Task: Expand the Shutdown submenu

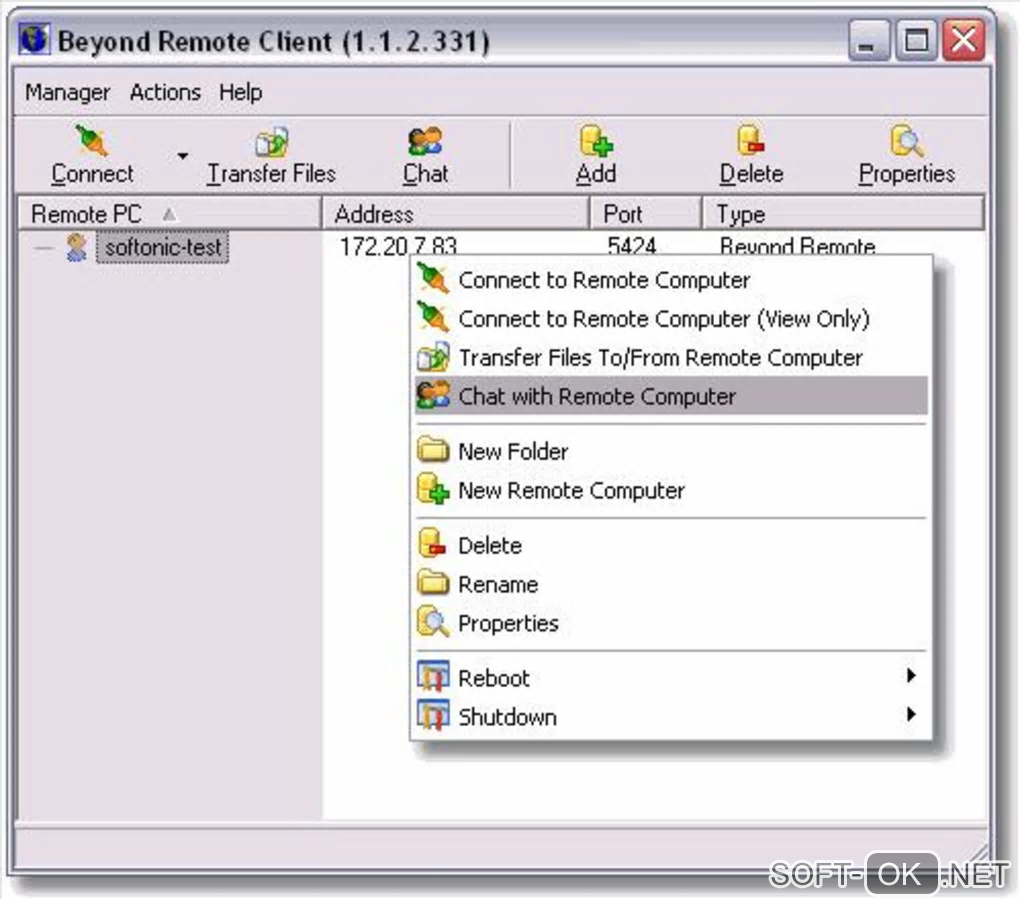Action: tap(671, 717)
